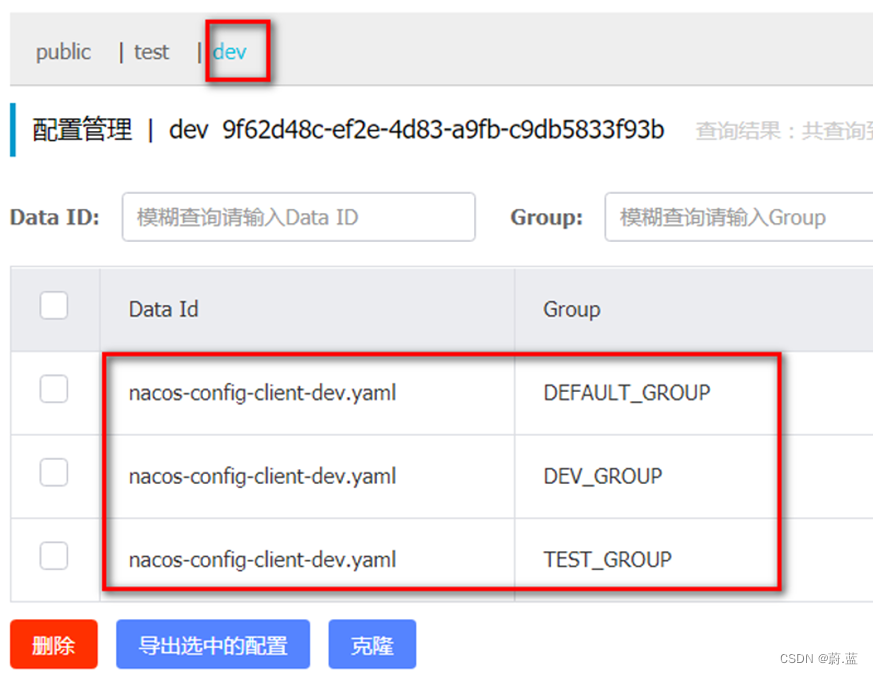Click the 克隆 clone button

[372, 644]
